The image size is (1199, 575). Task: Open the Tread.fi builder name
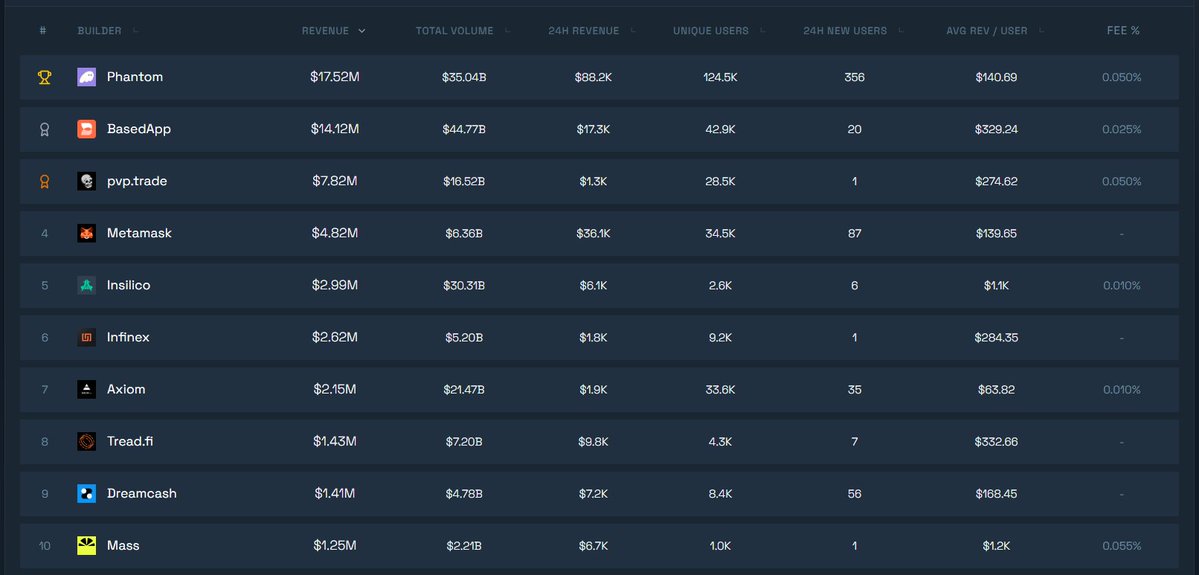click(x=130, y=441)
